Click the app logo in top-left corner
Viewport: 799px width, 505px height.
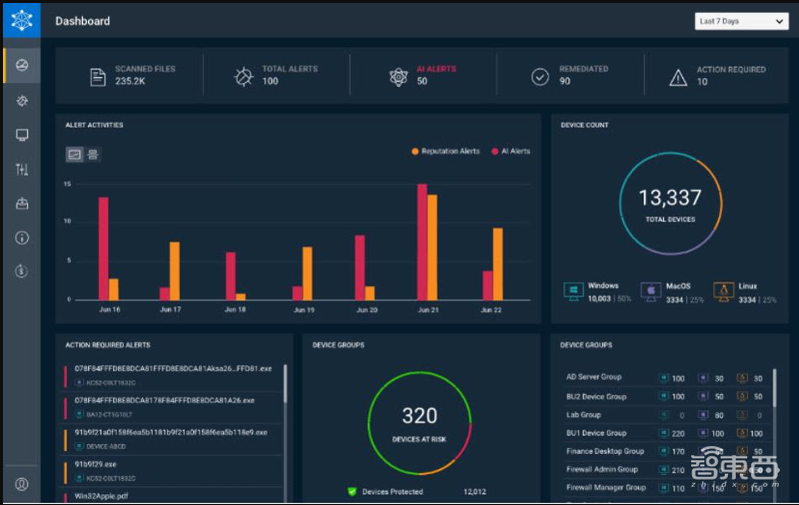pyautogui.click(x=21, y=19)
